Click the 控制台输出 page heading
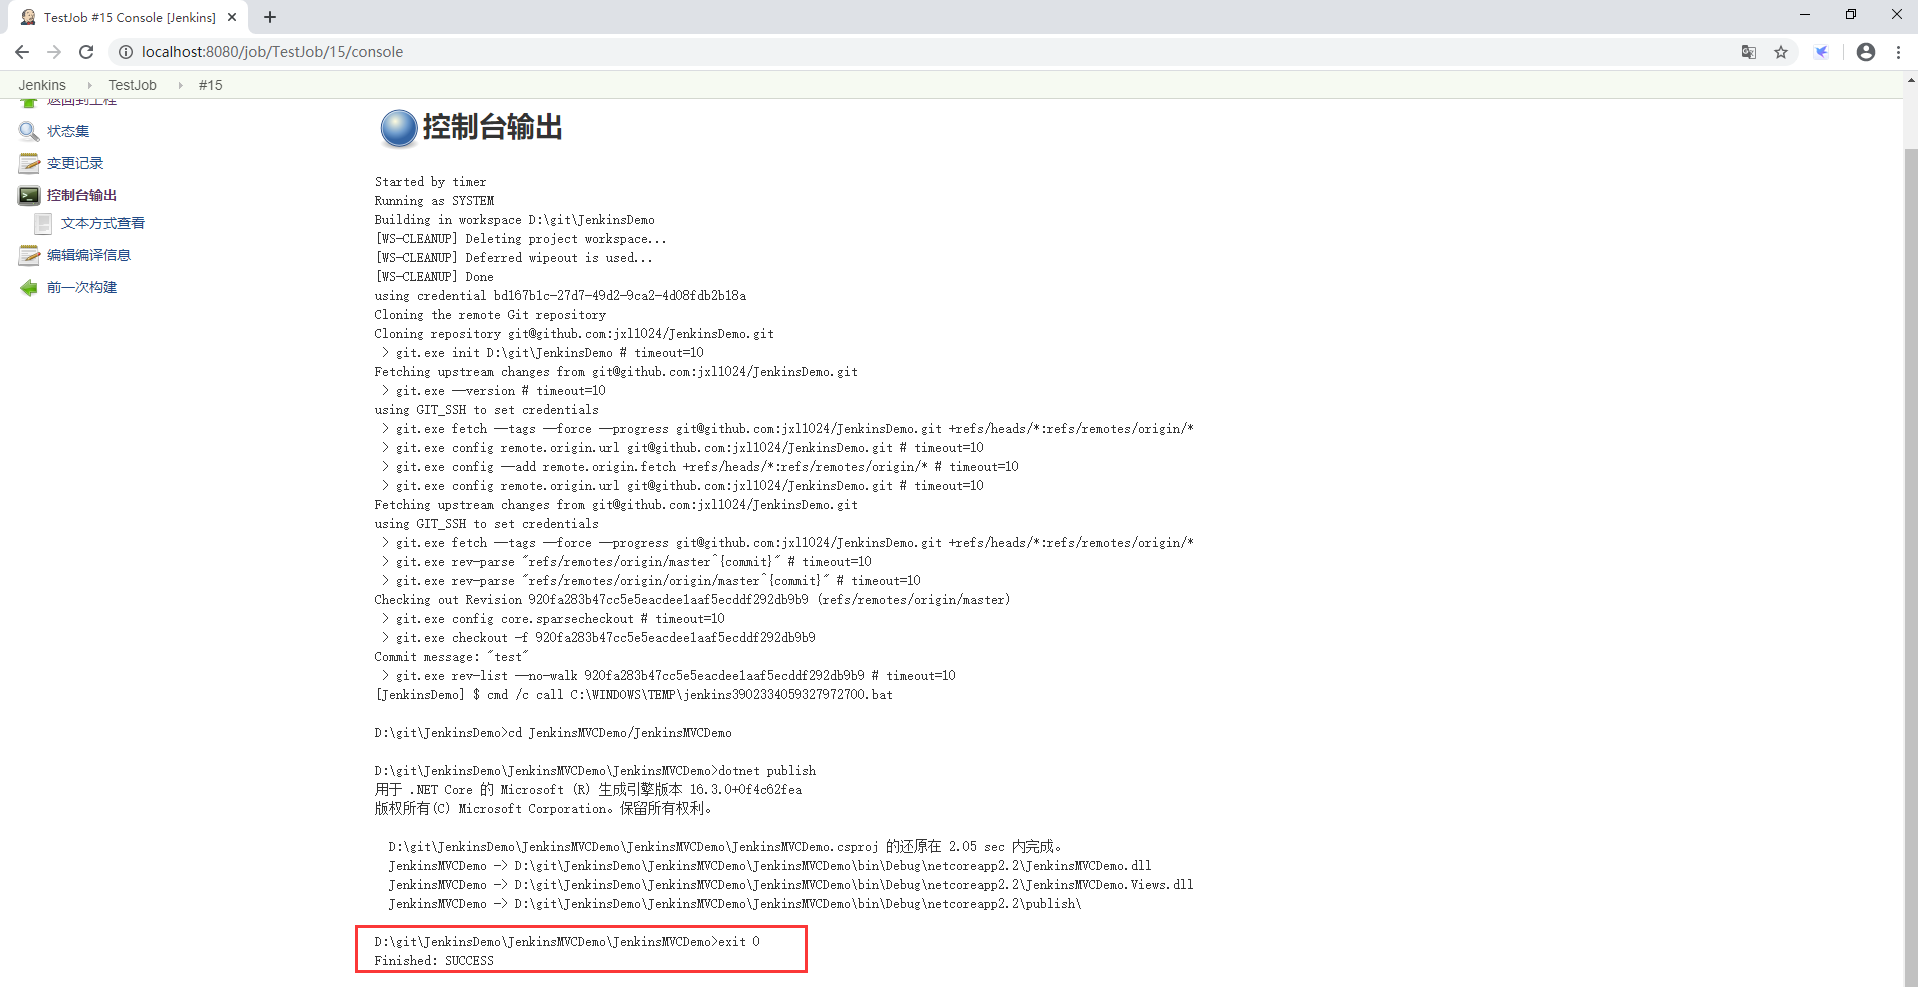 (493, 127)
